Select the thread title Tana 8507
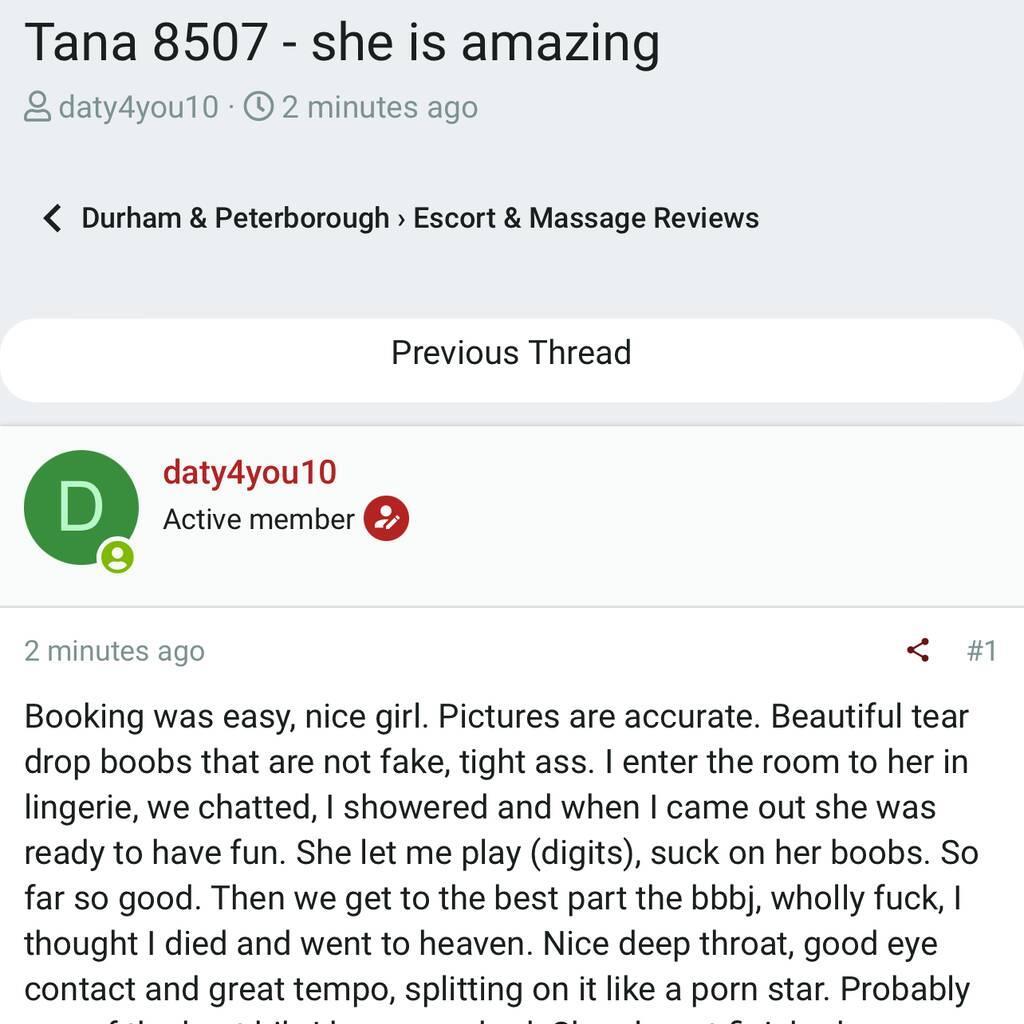The width and height of the screenshot is (1024, 1024). [342, 42]
